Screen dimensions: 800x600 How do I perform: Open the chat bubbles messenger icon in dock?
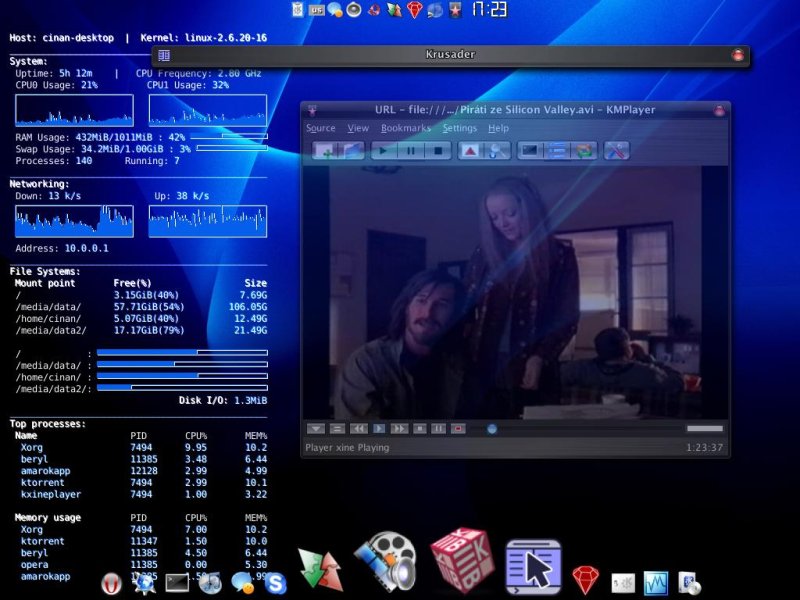click(x=243, y=583)
